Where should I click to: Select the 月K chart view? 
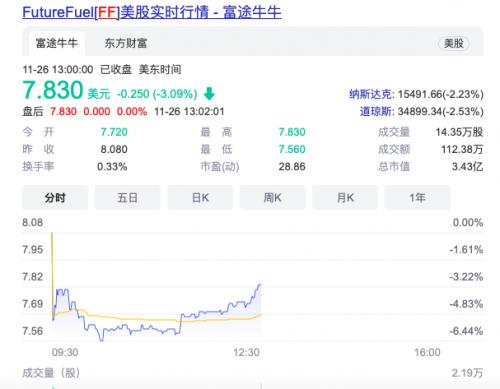(x=345, y=198)
